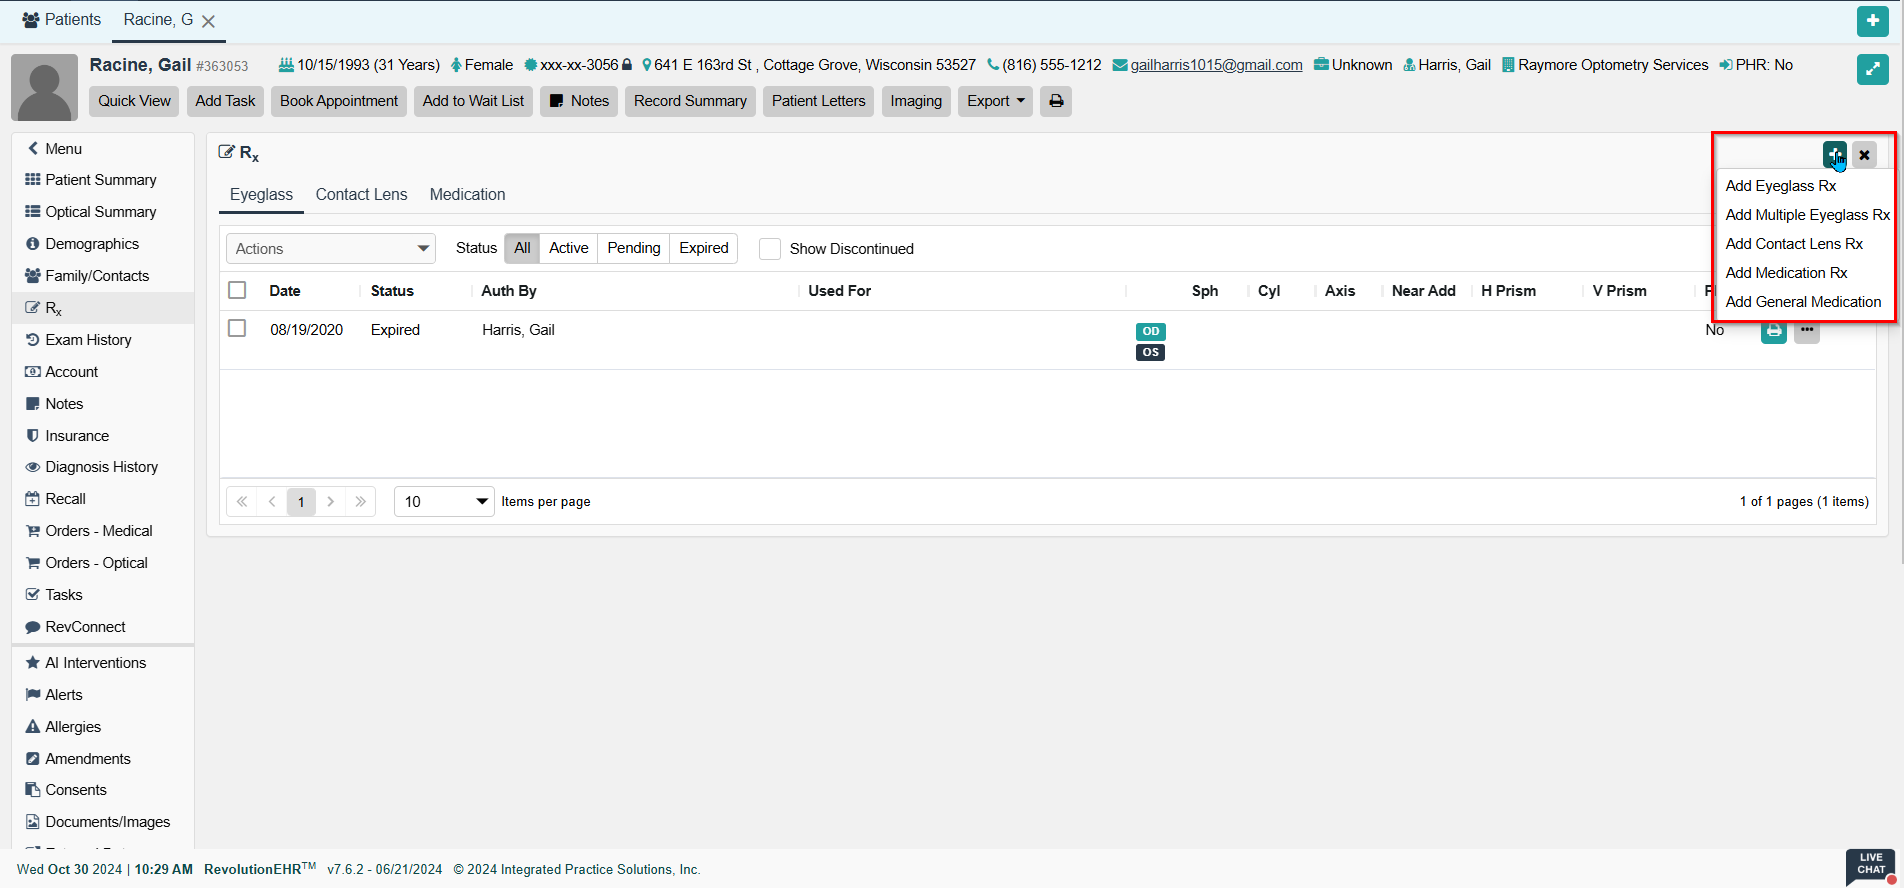Check the select-all header checkbox
Viewport: 1904px width, 888px height.
237,290
